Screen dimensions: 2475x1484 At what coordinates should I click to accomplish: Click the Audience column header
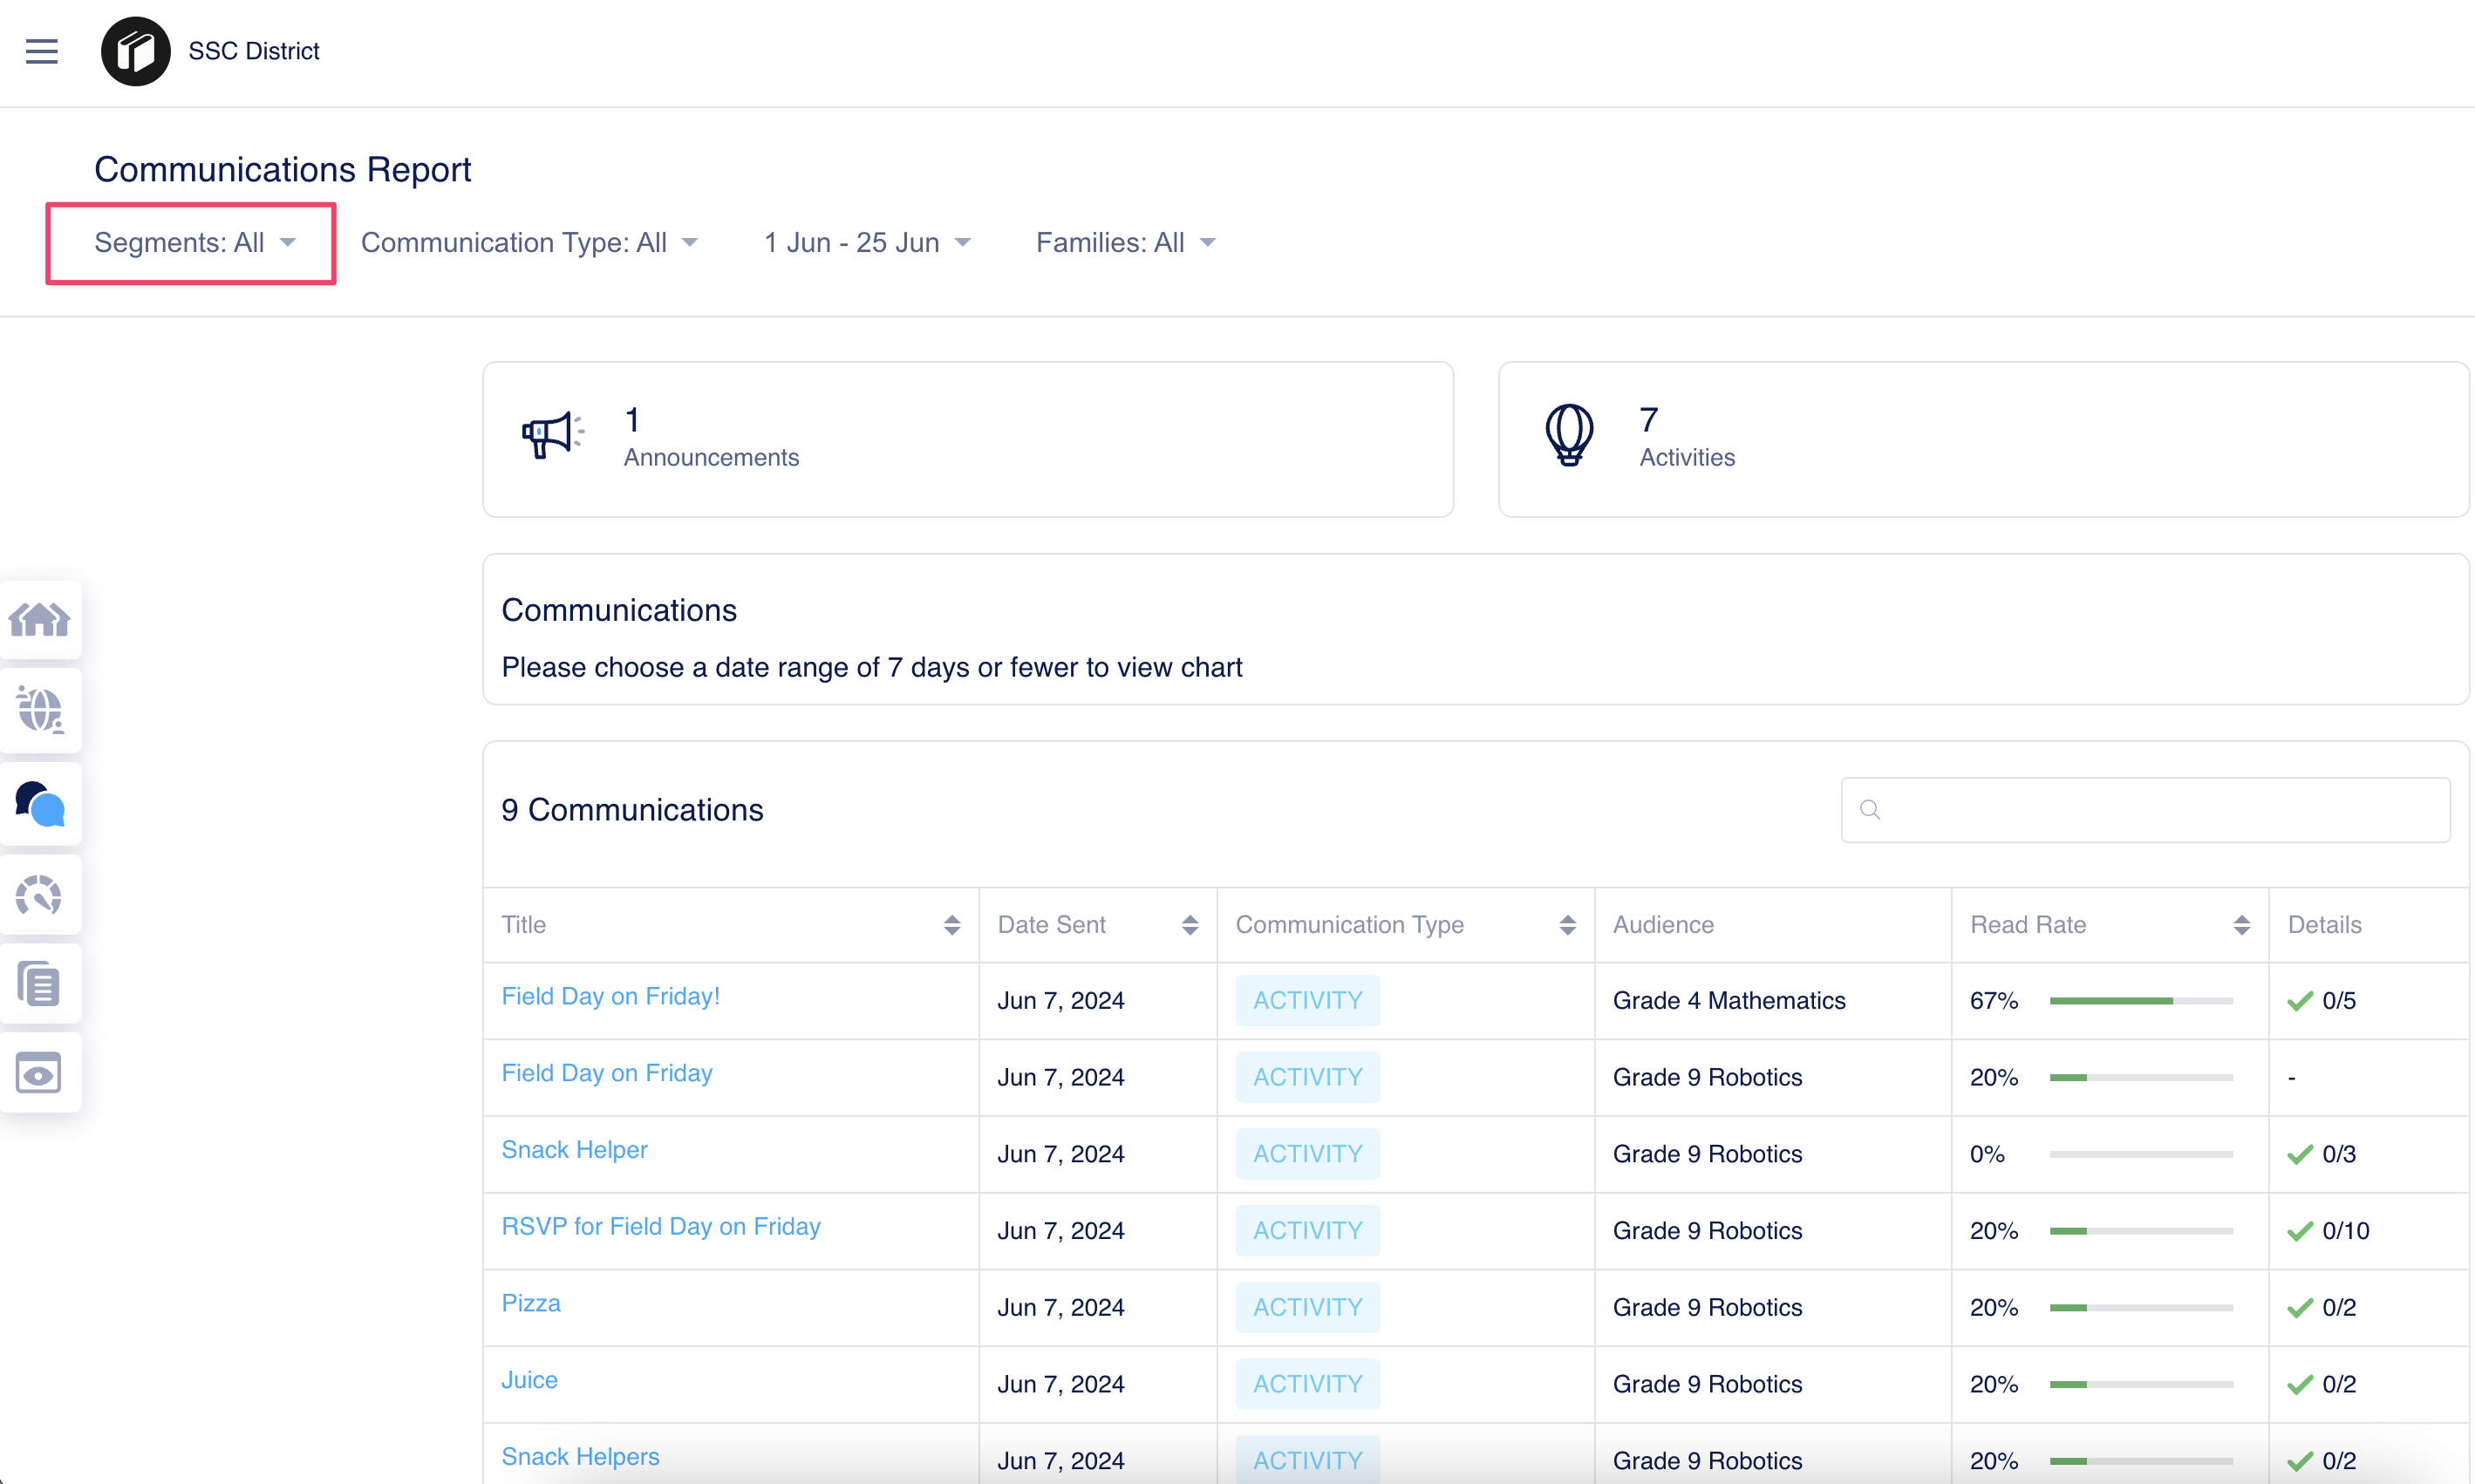1663,925
